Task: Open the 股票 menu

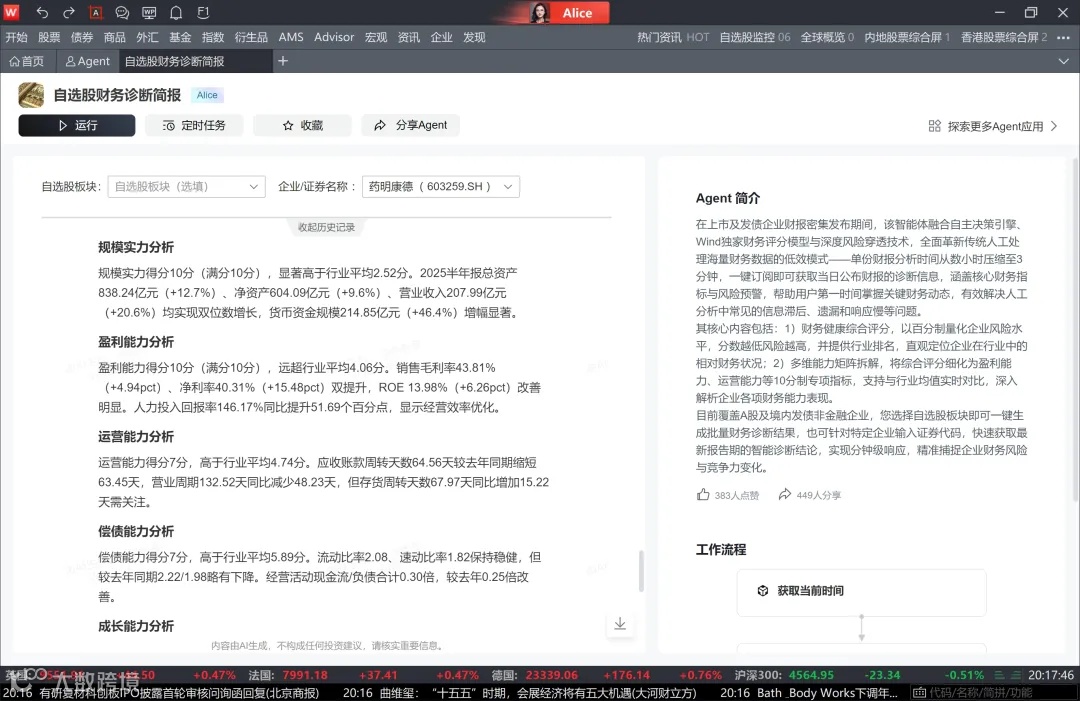Action: tap(49, 37)
